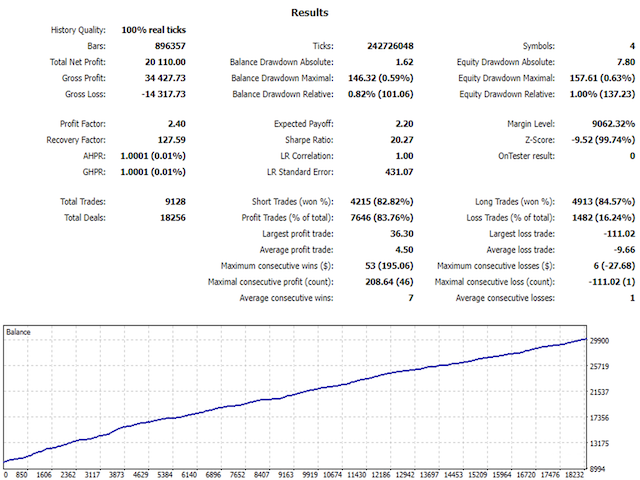This screenshot has width=640, height=480.
Task: Select Average loss trade value -9.66
Action: click(624, 250)
